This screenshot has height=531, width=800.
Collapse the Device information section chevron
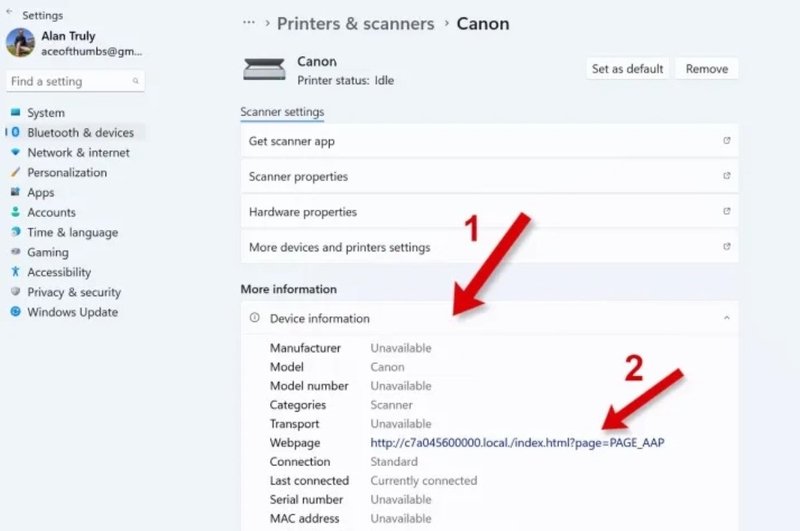point(727,318)
